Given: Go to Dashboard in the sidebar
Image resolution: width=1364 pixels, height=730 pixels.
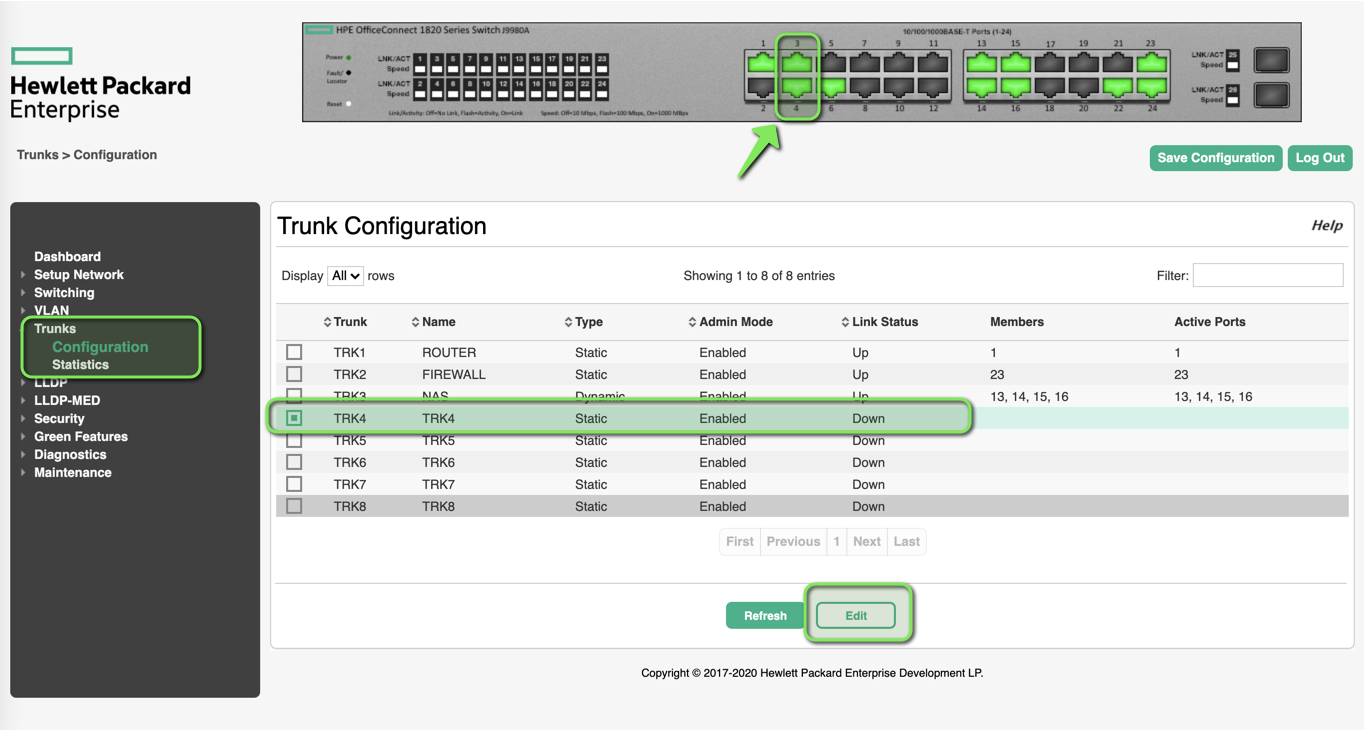Looking at the screenshot, I should coord(67,257).
